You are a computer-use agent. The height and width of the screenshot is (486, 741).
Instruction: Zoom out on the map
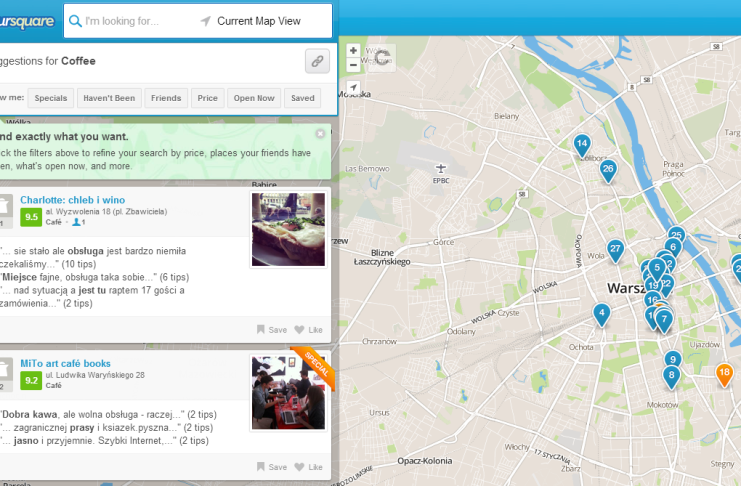(353, 65)
